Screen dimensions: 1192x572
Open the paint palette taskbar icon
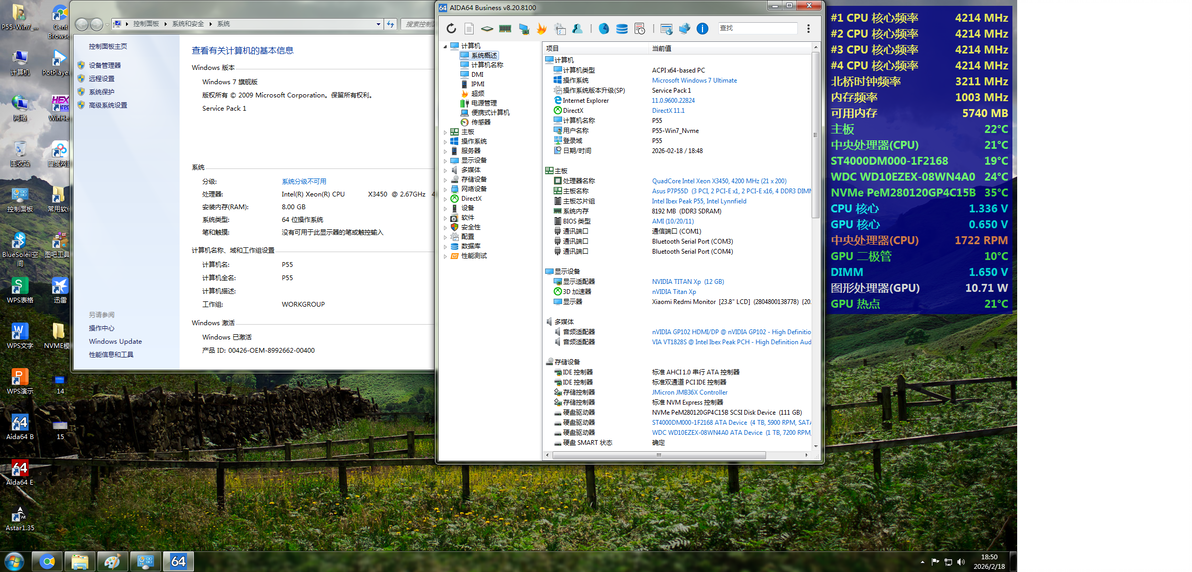[113, 561]
